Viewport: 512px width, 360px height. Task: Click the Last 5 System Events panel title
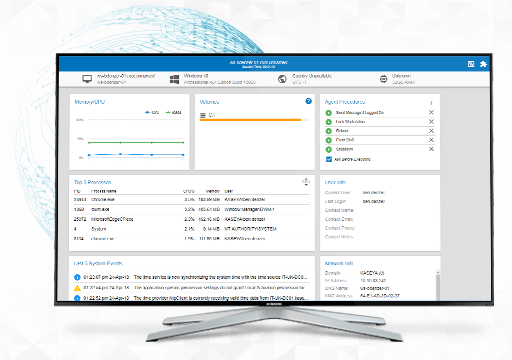pos(98,263)
